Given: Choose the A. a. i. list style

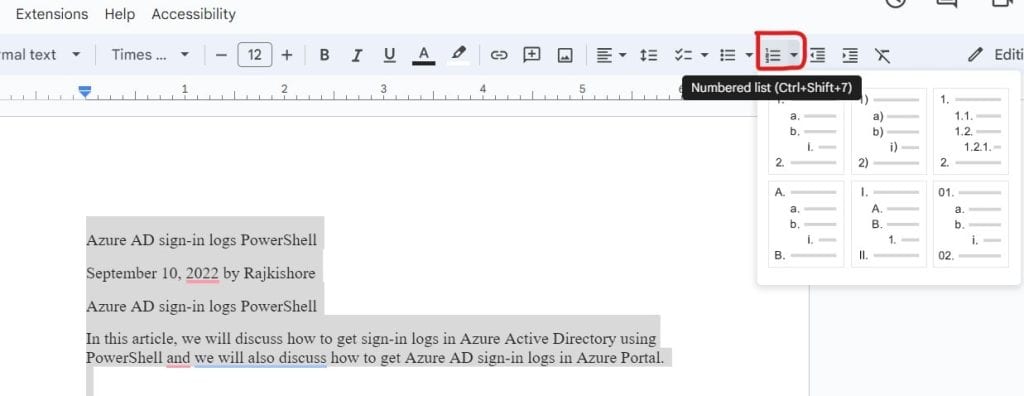Looking at the screenshot, I should coord(807,224).
